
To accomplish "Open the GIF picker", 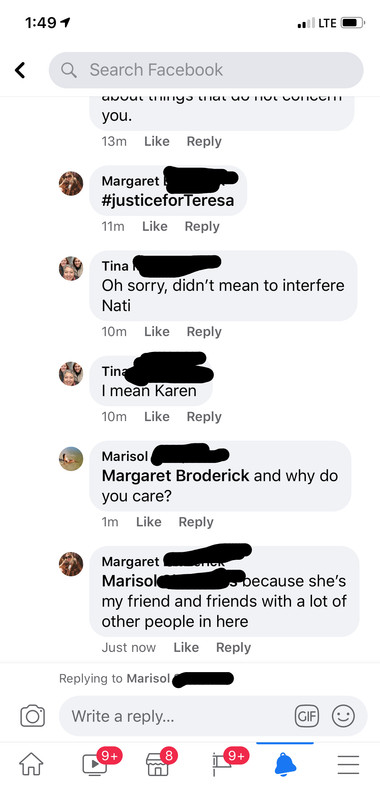I will 307,716.
